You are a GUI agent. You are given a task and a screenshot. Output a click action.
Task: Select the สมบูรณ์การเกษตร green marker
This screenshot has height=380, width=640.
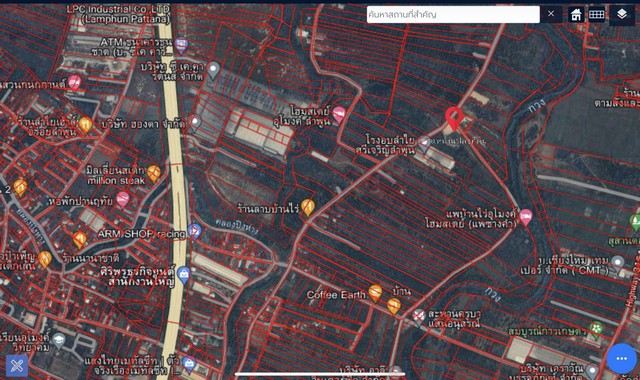coord(596,330)
